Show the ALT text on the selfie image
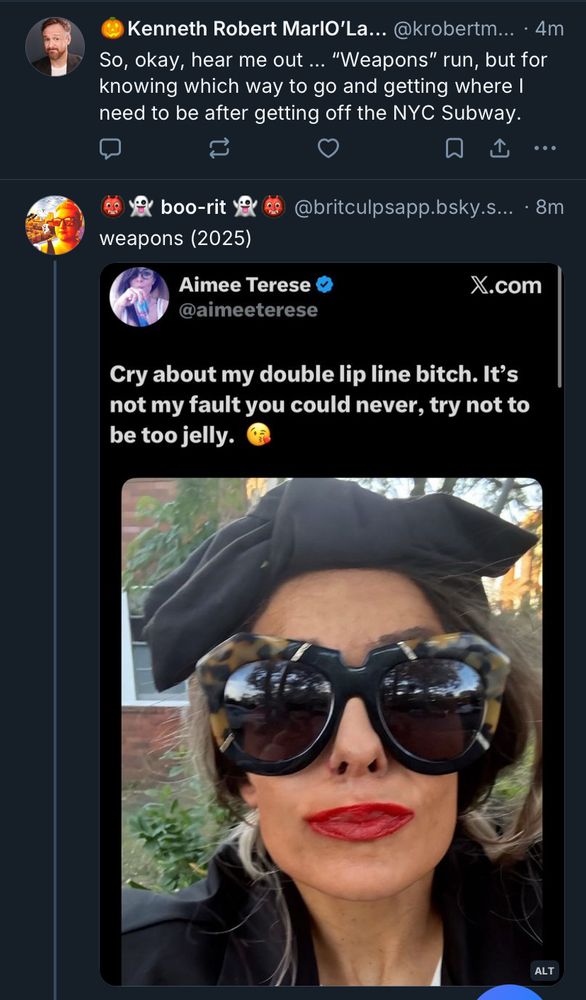 click(543, 970)
